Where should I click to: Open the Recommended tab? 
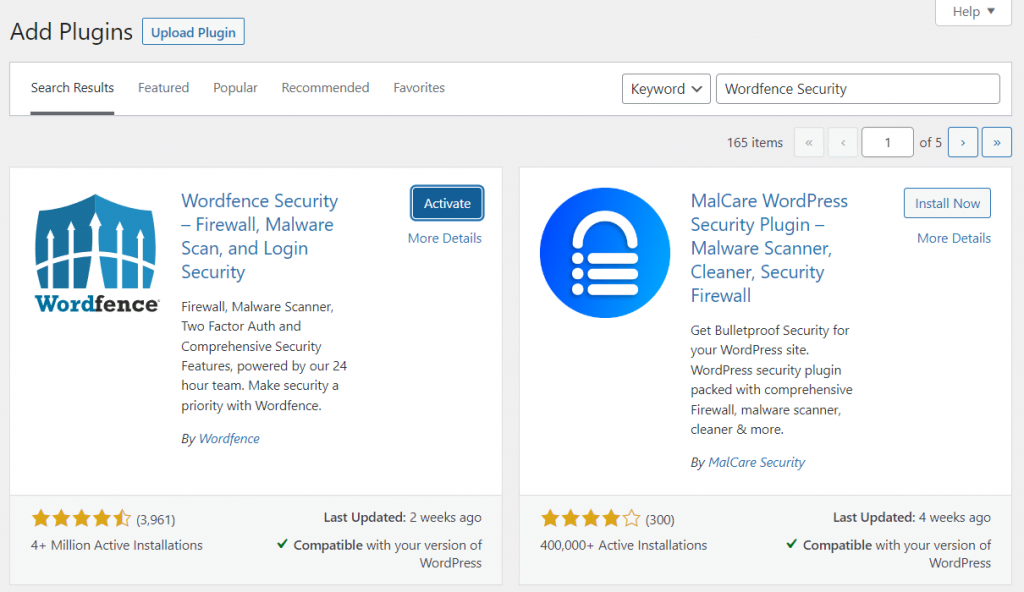[325, 88]
